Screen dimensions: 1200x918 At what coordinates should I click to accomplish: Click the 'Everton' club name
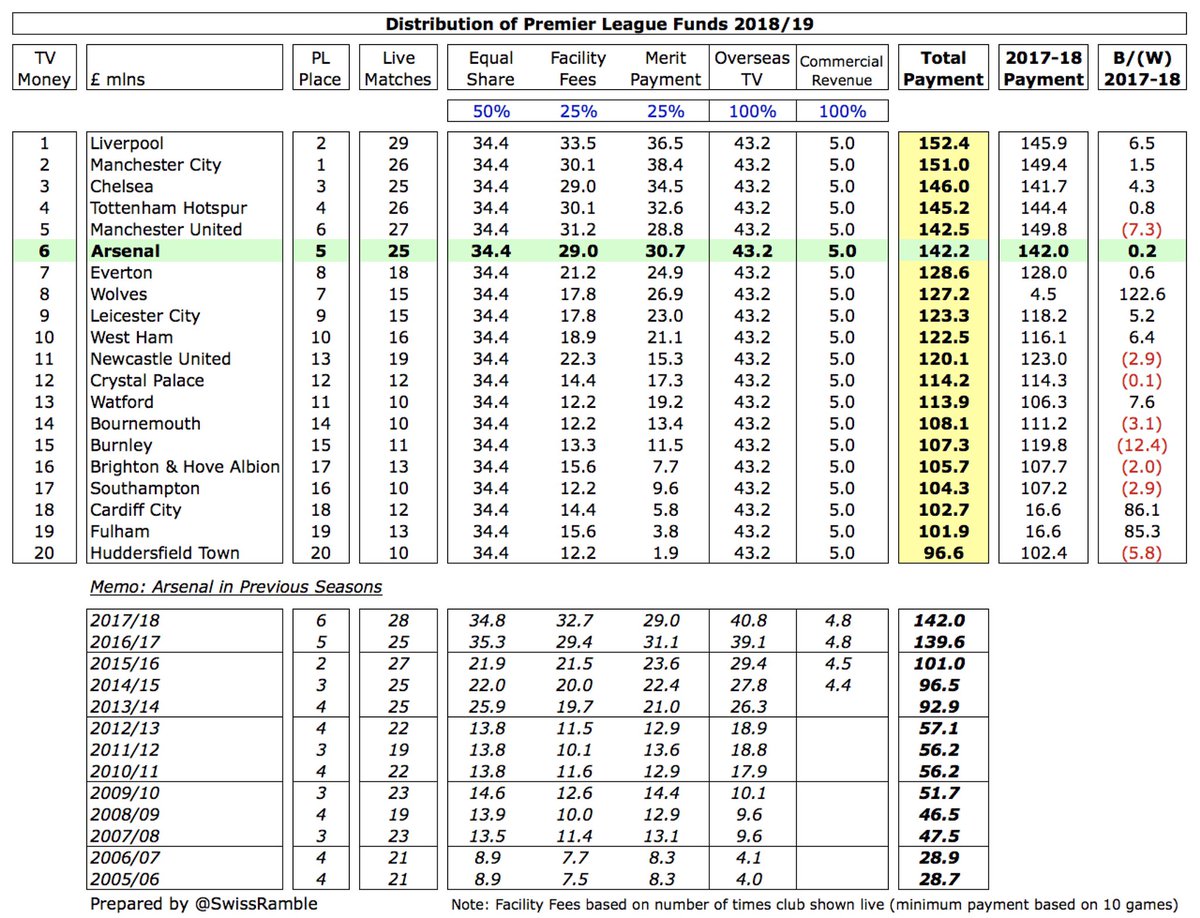[120, 272]
